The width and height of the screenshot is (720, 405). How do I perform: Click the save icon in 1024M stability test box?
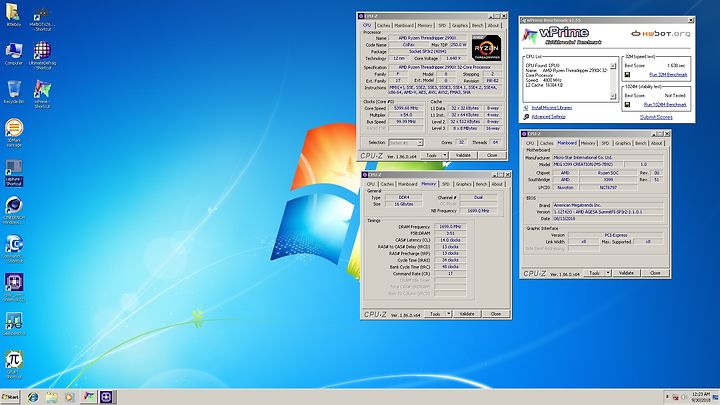pos(628,104)
